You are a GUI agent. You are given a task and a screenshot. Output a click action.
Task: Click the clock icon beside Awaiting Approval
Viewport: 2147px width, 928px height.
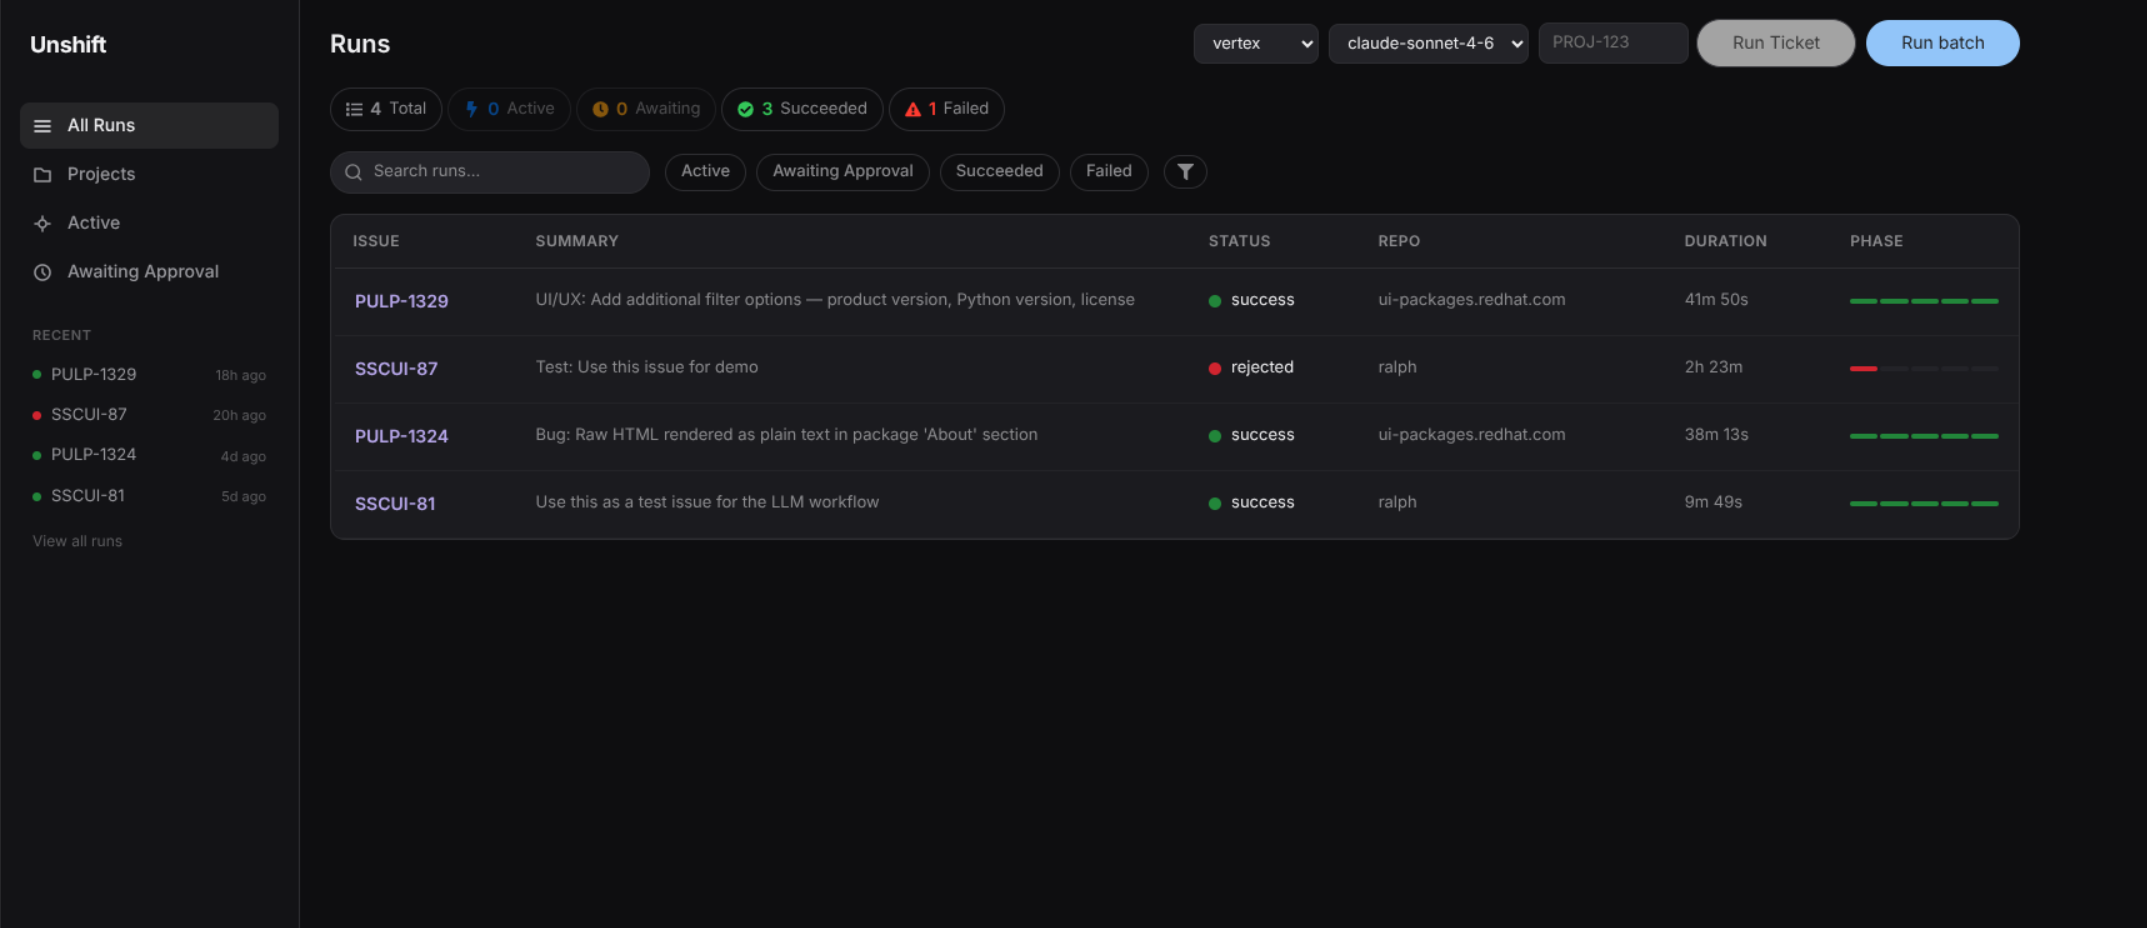[x=42, y=271]
